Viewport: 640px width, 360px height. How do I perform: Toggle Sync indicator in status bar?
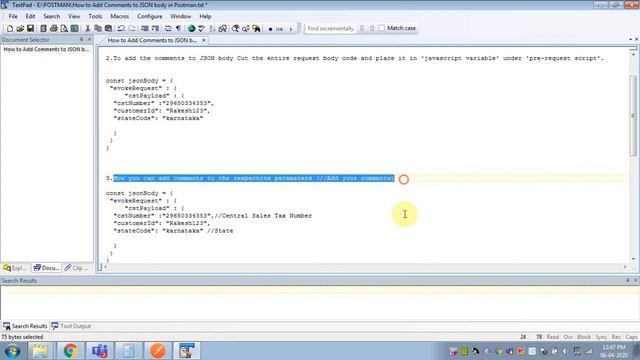click(601, 337)
